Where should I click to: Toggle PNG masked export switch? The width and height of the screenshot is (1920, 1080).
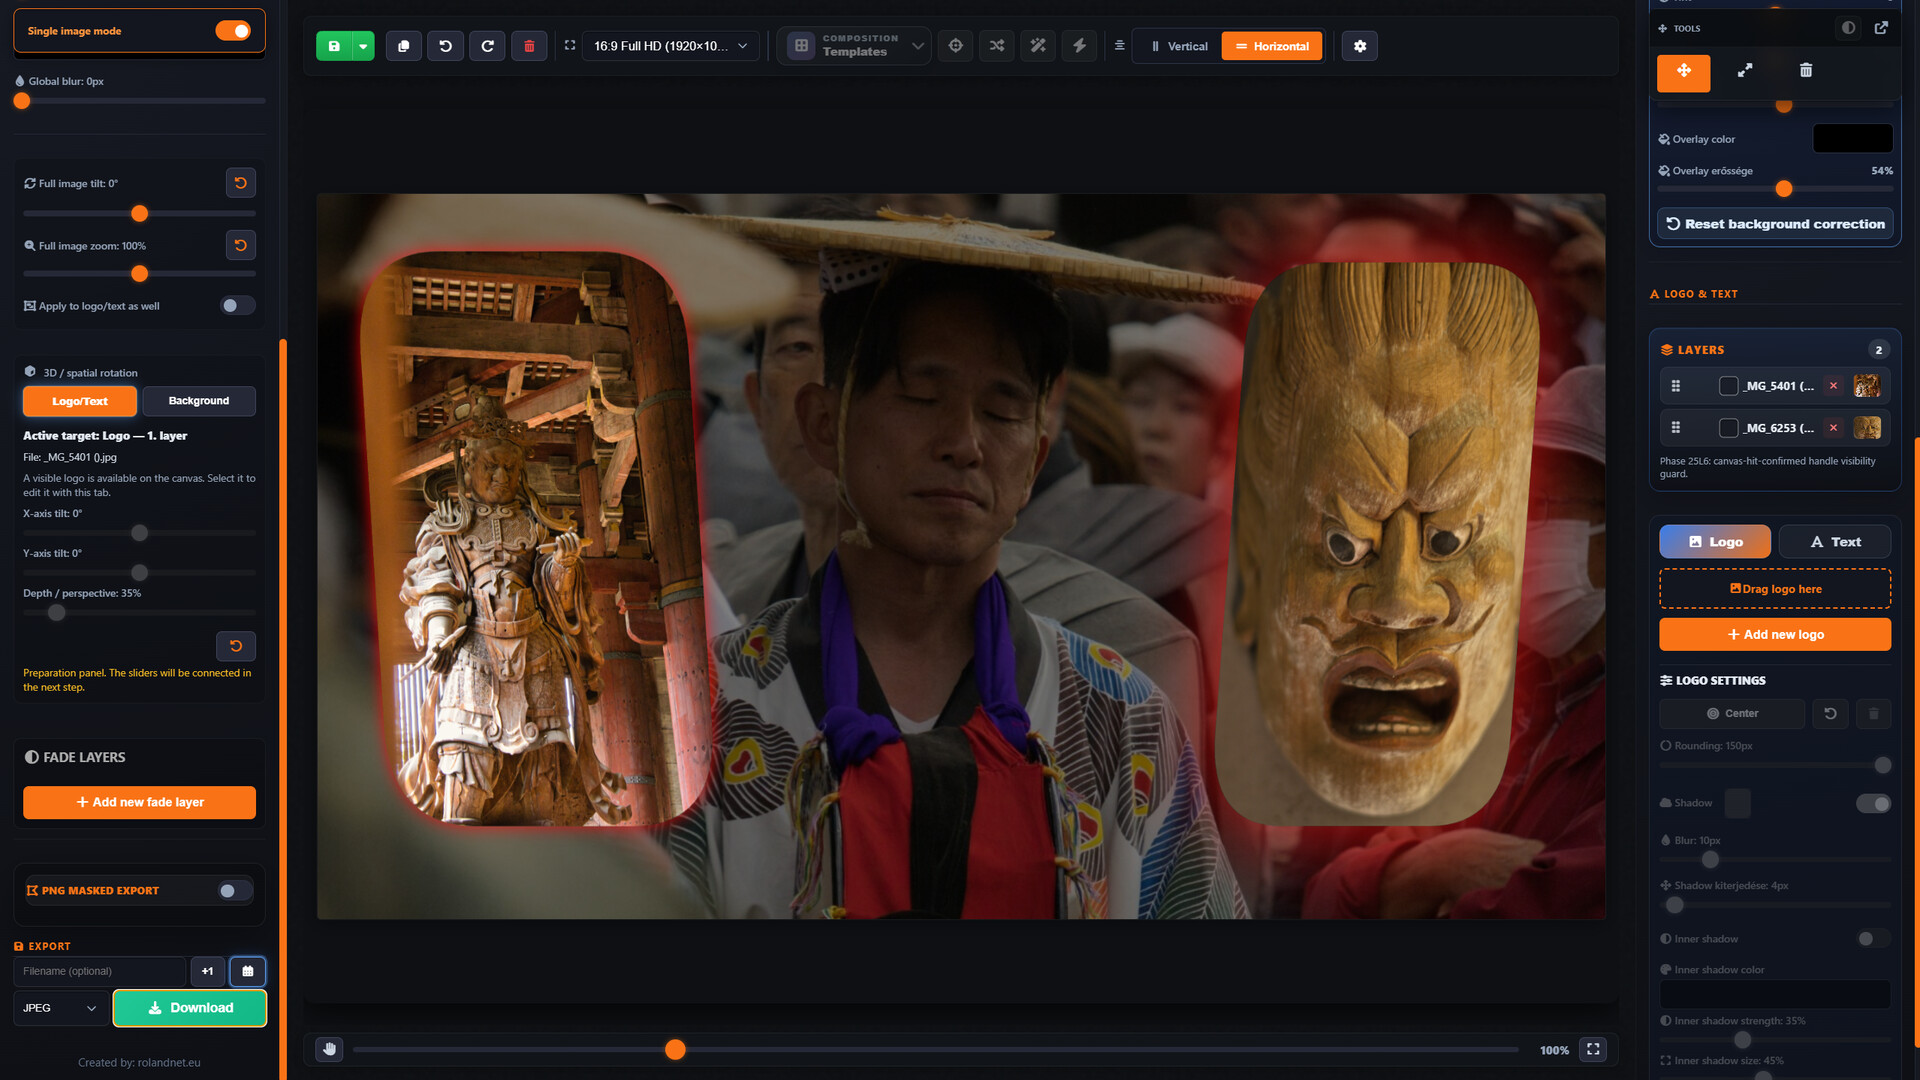coord(235,891)
